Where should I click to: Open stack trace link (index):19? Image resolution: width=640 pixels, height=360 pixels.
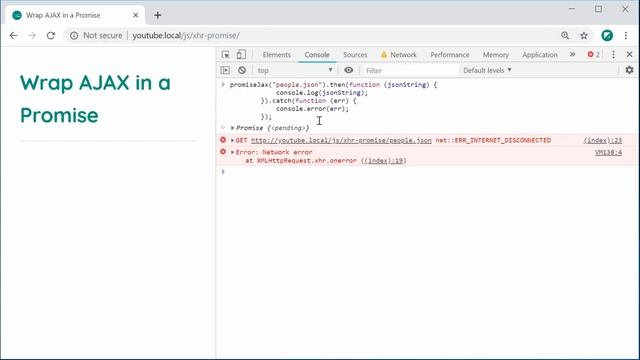[384, 161]
